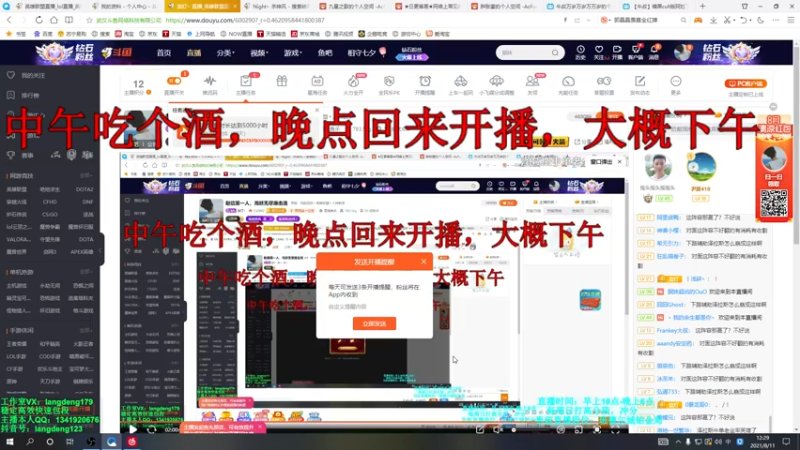The height and width of the screenshot is (450, 800).
Task: Open the user avatar in the header
Action: point(682,52)
